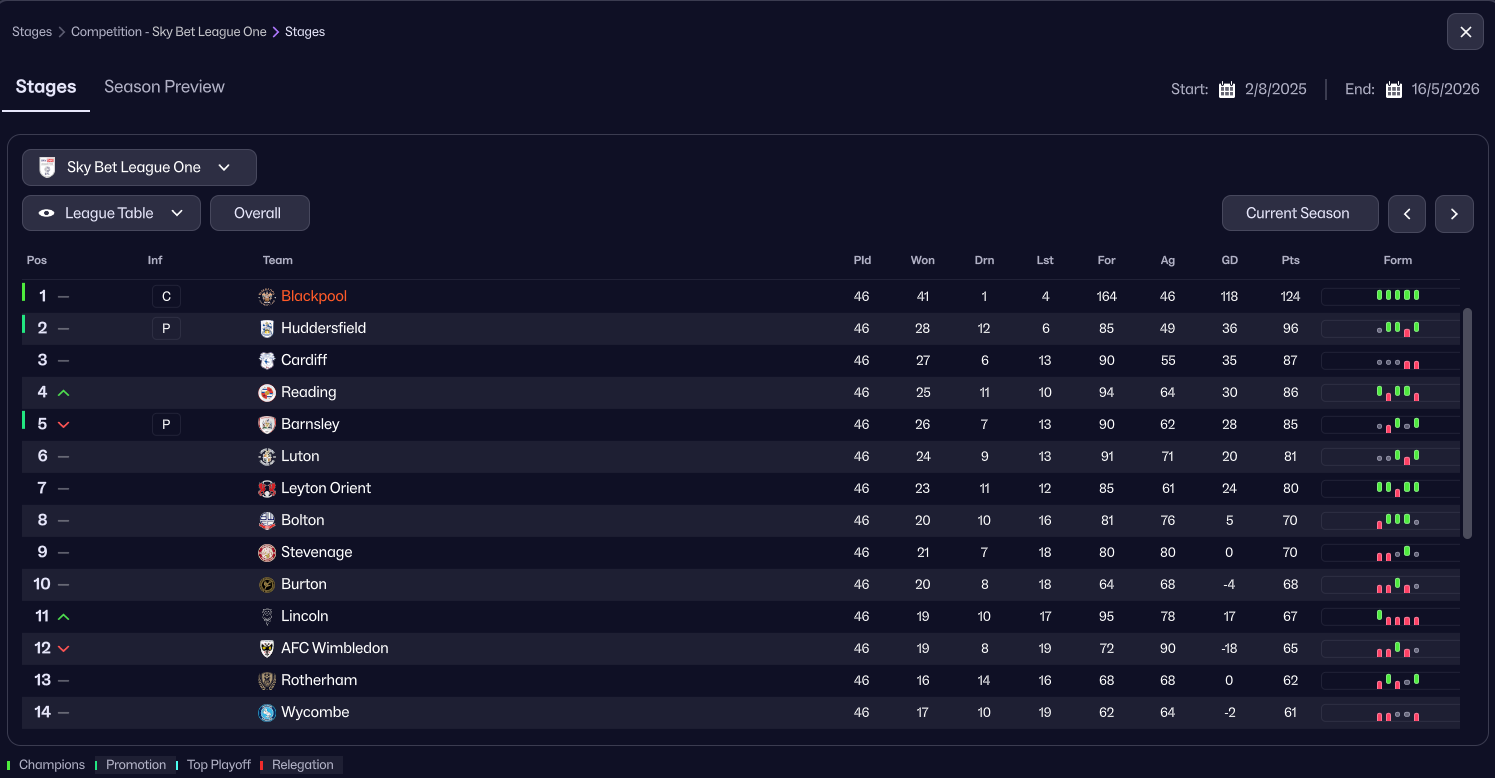Click the Current Season button
The width and height of the screenshot is (1495, 778).
pos(1297,213)
